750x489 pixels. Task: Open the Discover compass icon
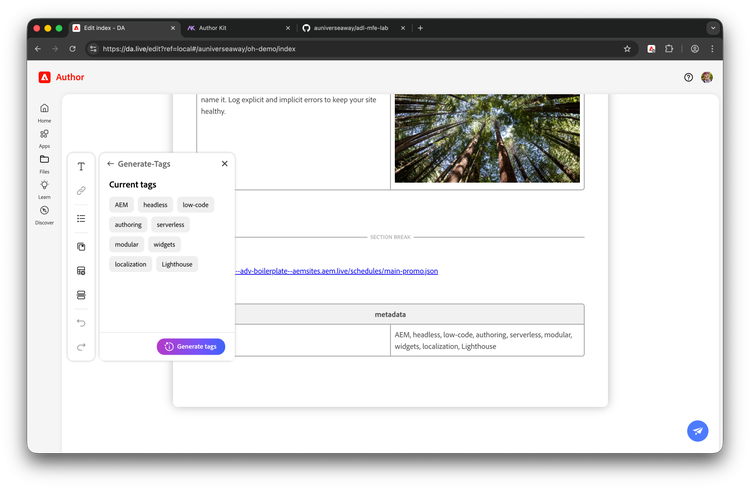tap(44, 211)
